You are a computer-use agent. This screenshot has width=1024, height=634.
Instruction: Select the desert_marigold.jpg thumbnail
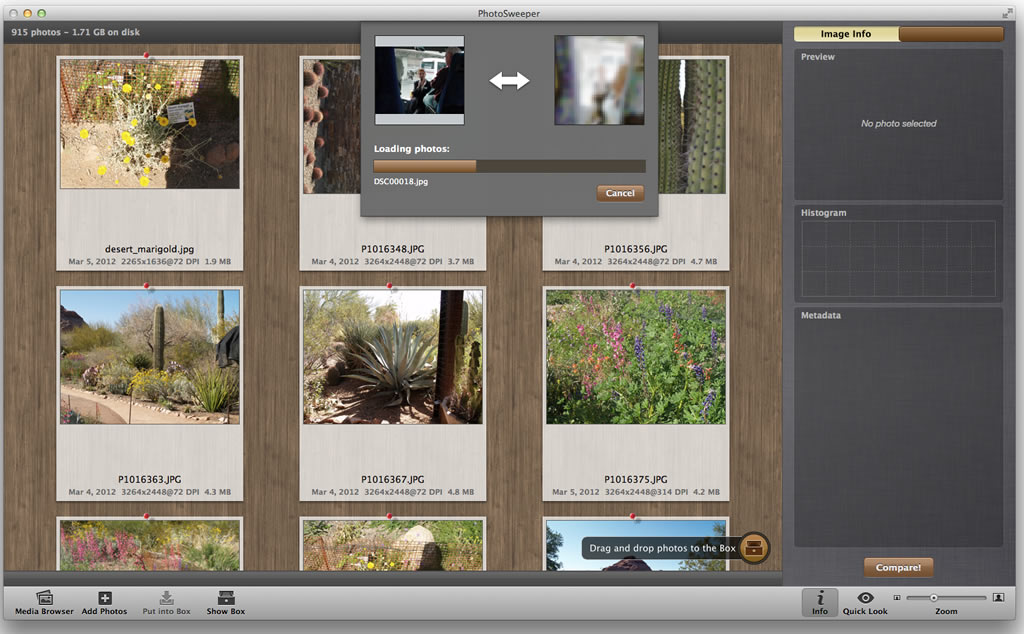tap(149, 123)
